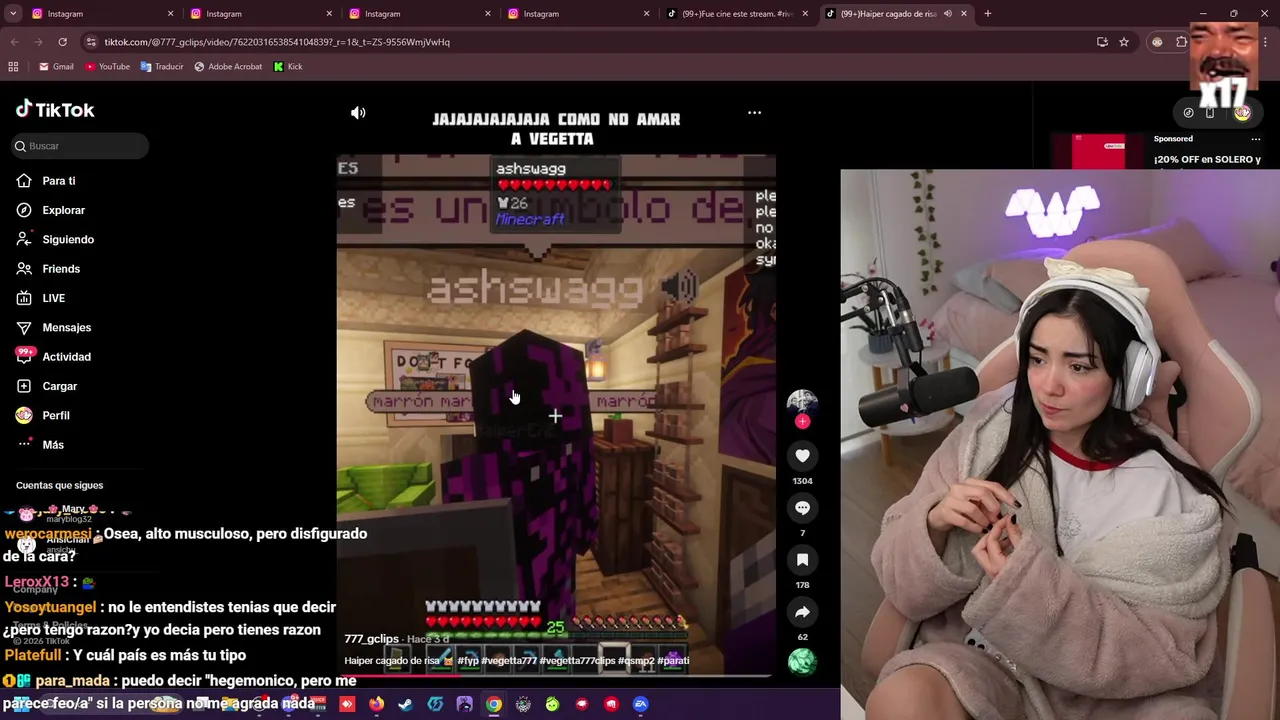Open the Cargar upload page
Screen dimensions: 1280x720
46,386
